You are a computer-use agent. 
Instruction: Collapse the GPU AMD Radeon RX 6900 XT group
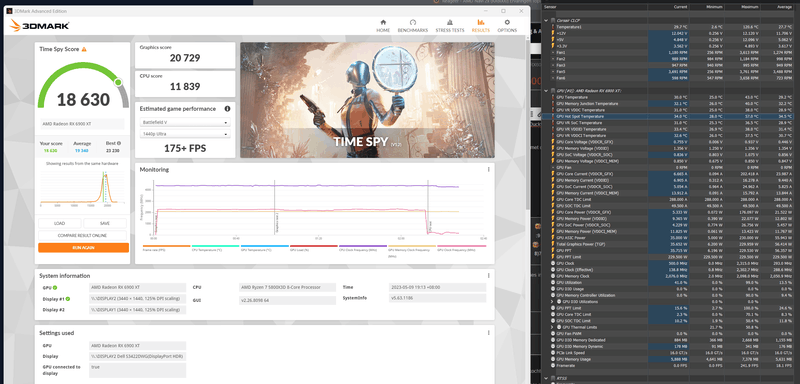click(x=546, y=91)
